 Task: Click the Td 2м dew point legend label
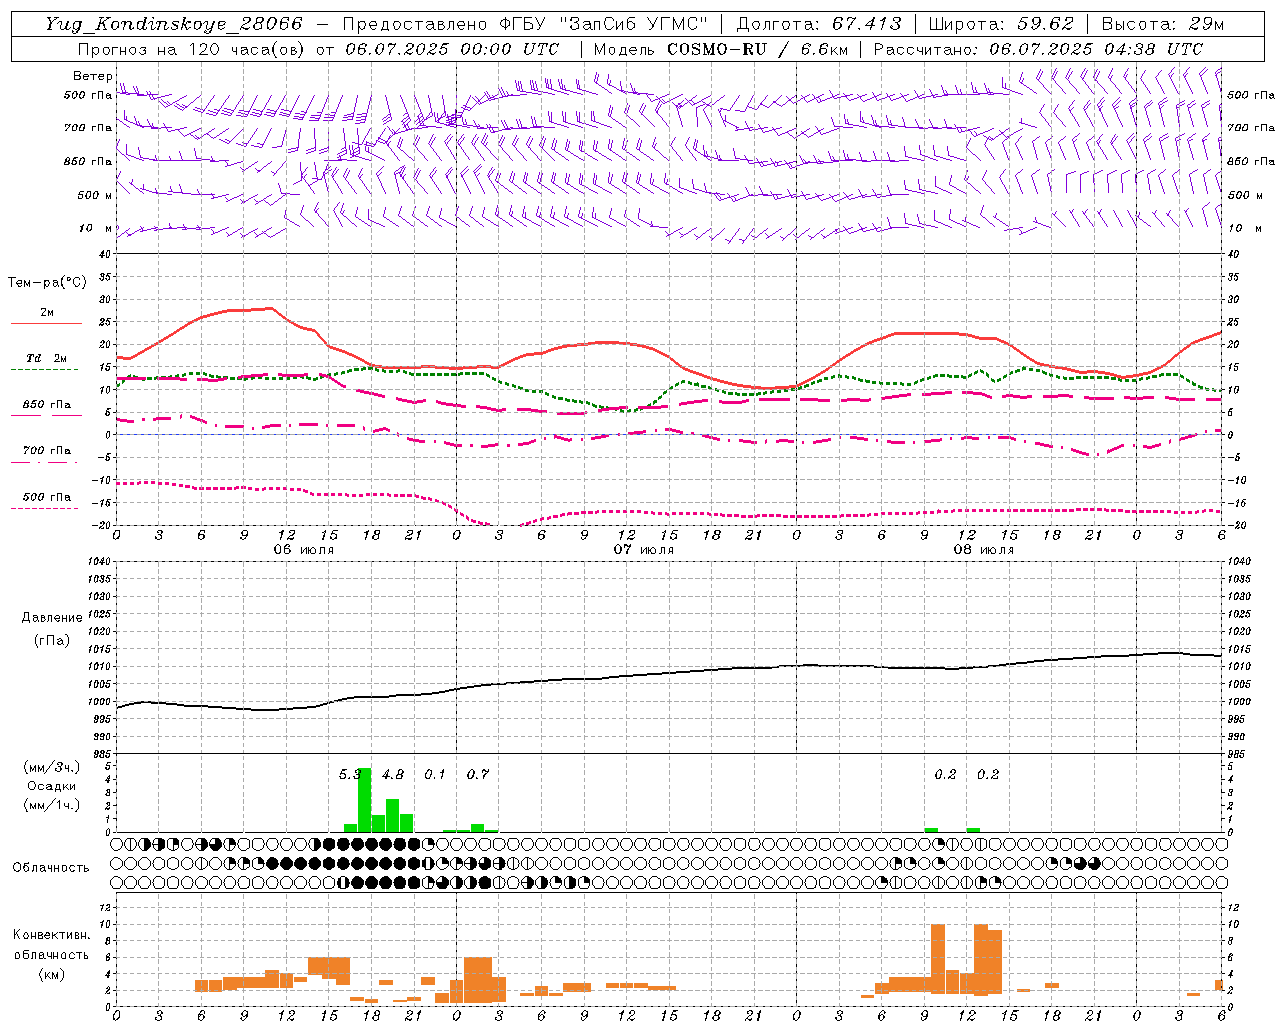pyautogui.click(x=46, y=358)
